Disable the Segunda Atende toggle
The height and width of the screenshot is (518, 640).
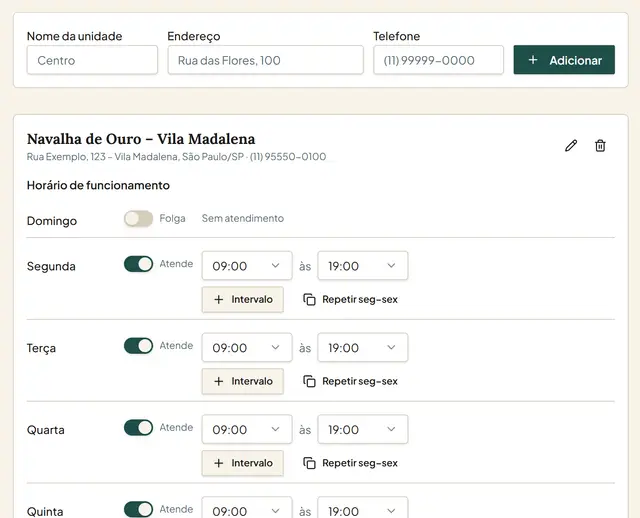138,264
